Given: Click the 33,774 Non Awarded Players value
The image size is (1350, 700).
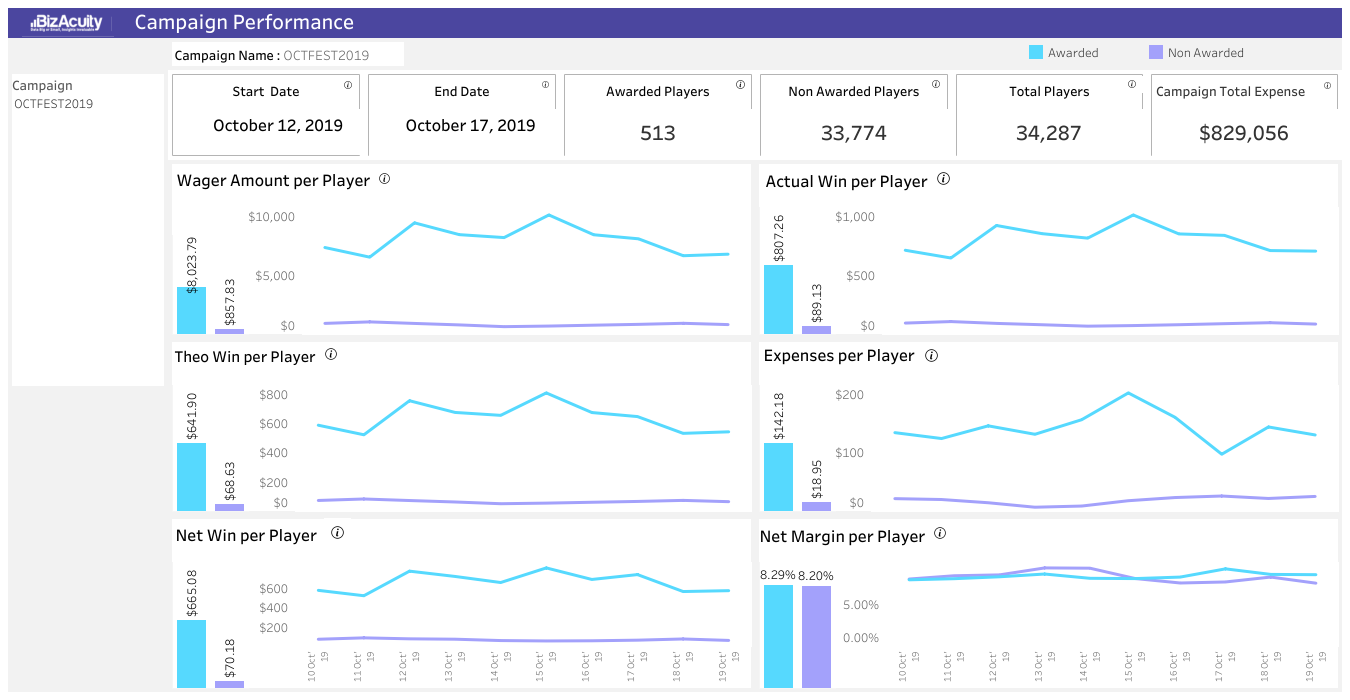Looking at the screenshot, I should coord(853,133).
